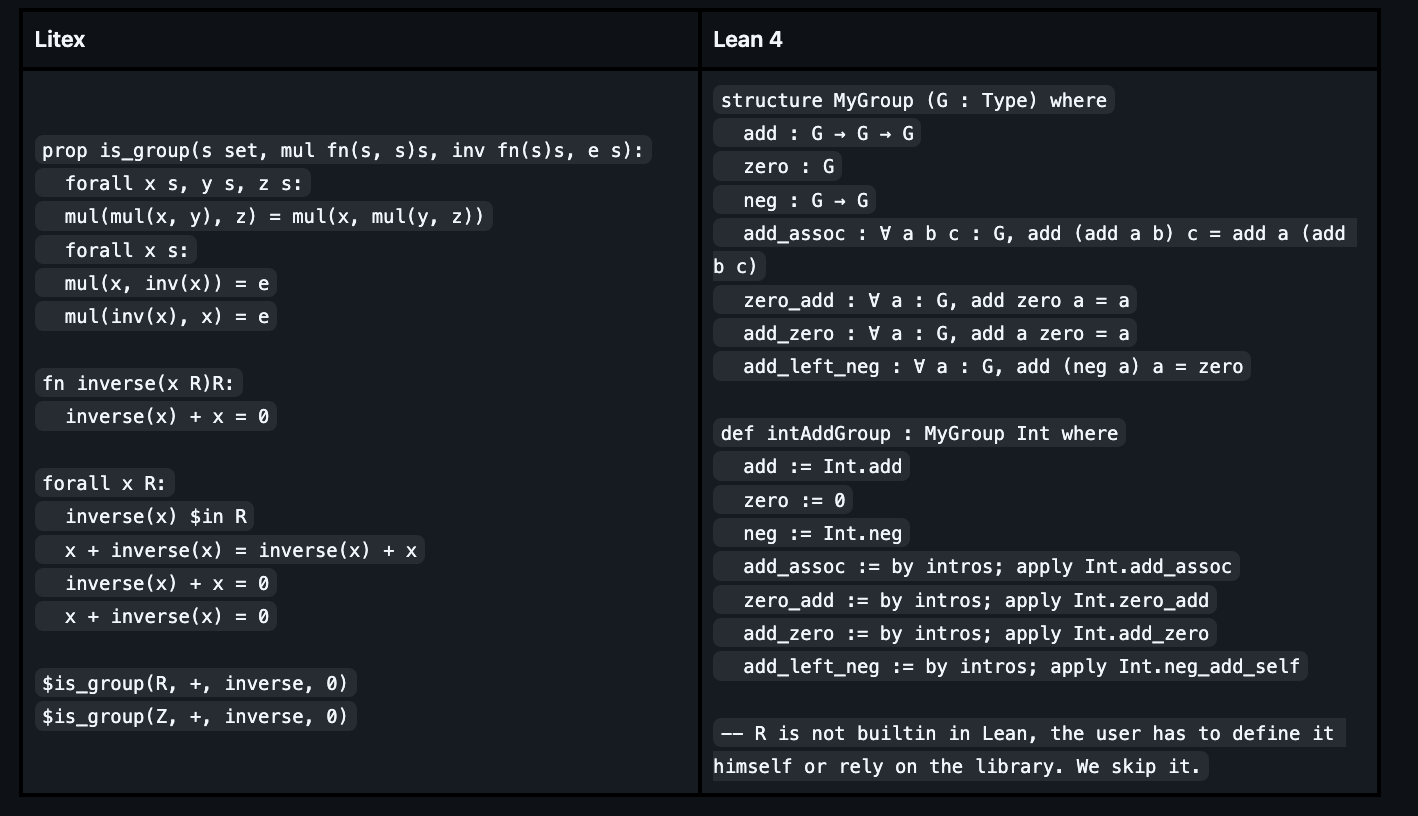Viewport: 1418px width, 816px height.
Task: Select the mul associativity equation line
Action: click(x=264, y=217)
